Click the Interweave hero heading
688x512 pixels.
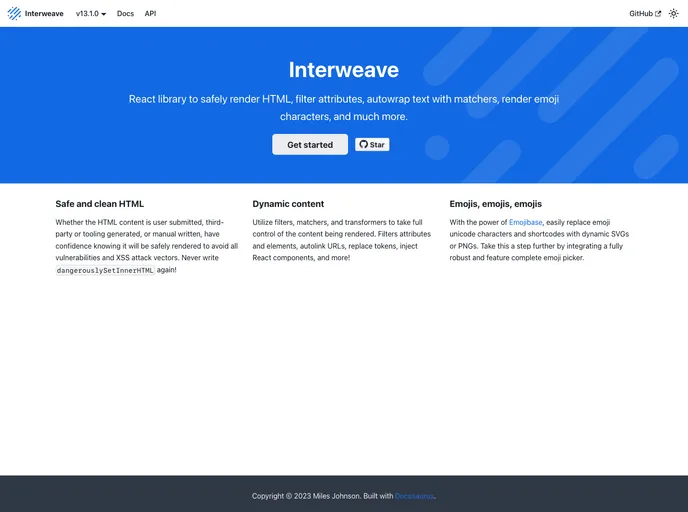(x=344, y=70)
